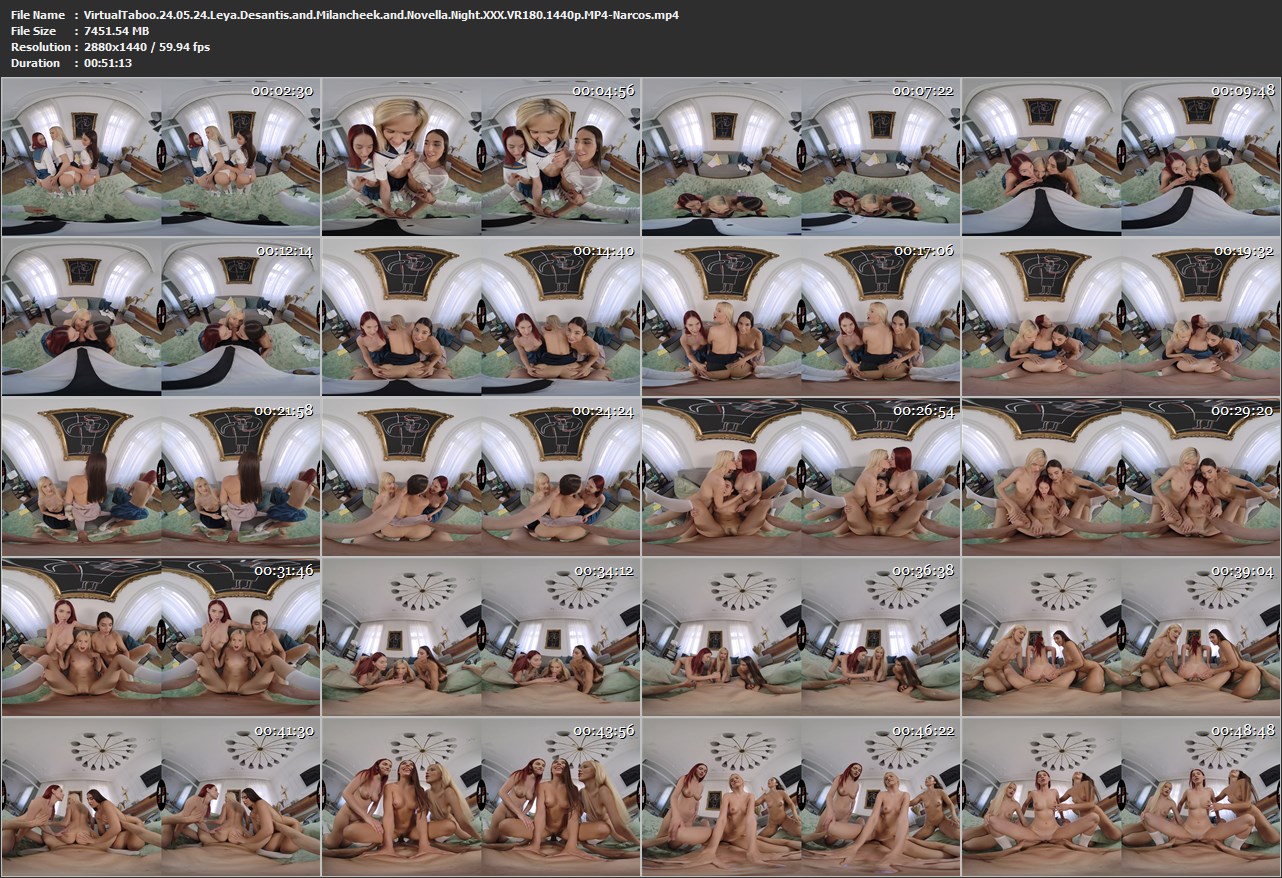
Task: Choose the frame labeled 00:48:48
Action: point(1121,796)
